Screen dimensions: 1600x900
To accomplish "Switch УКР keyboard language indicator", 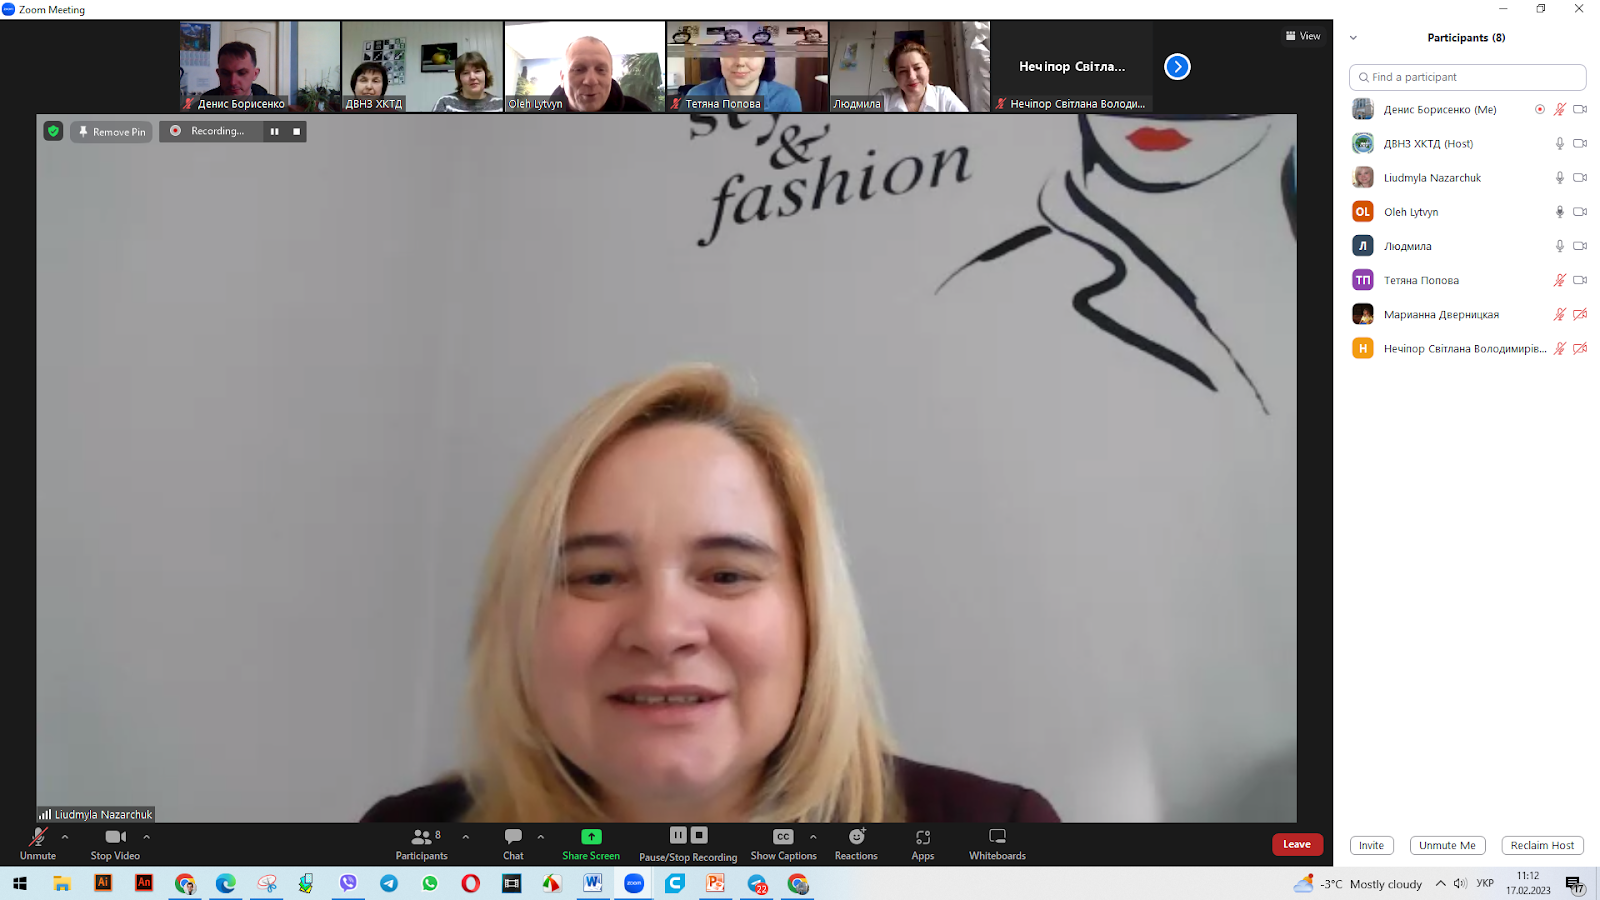I will pyautogui.click(x=1485, y=883).
